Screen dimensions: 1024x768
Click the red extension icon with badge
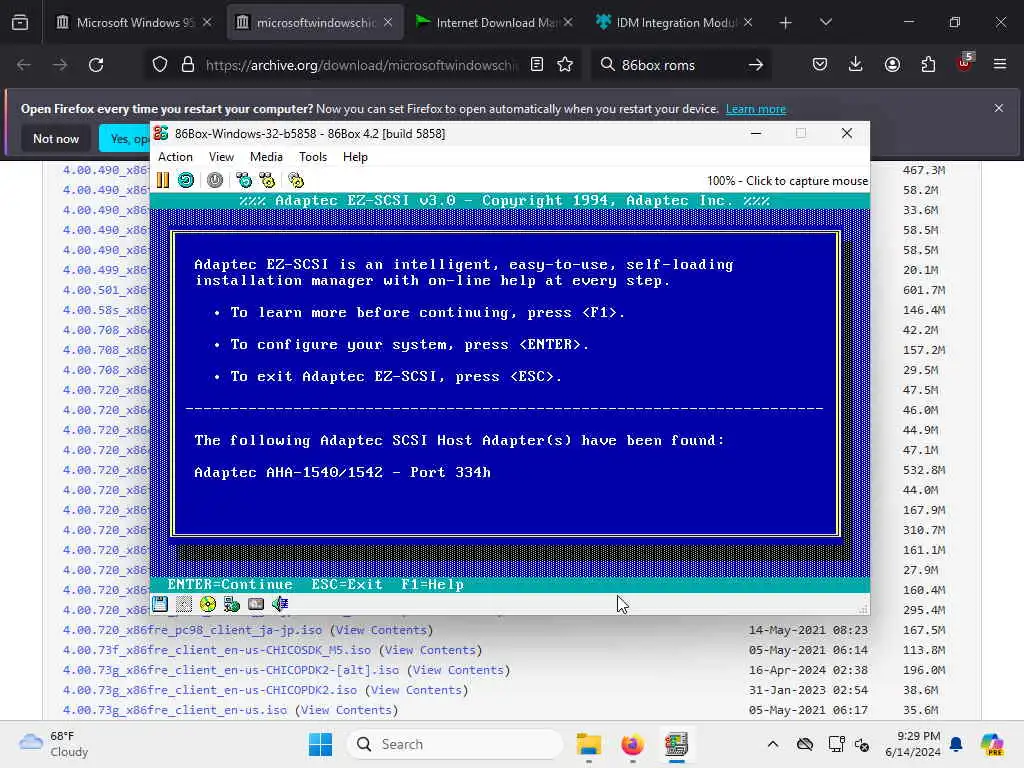pyautogui.click(x=965, y=63)
